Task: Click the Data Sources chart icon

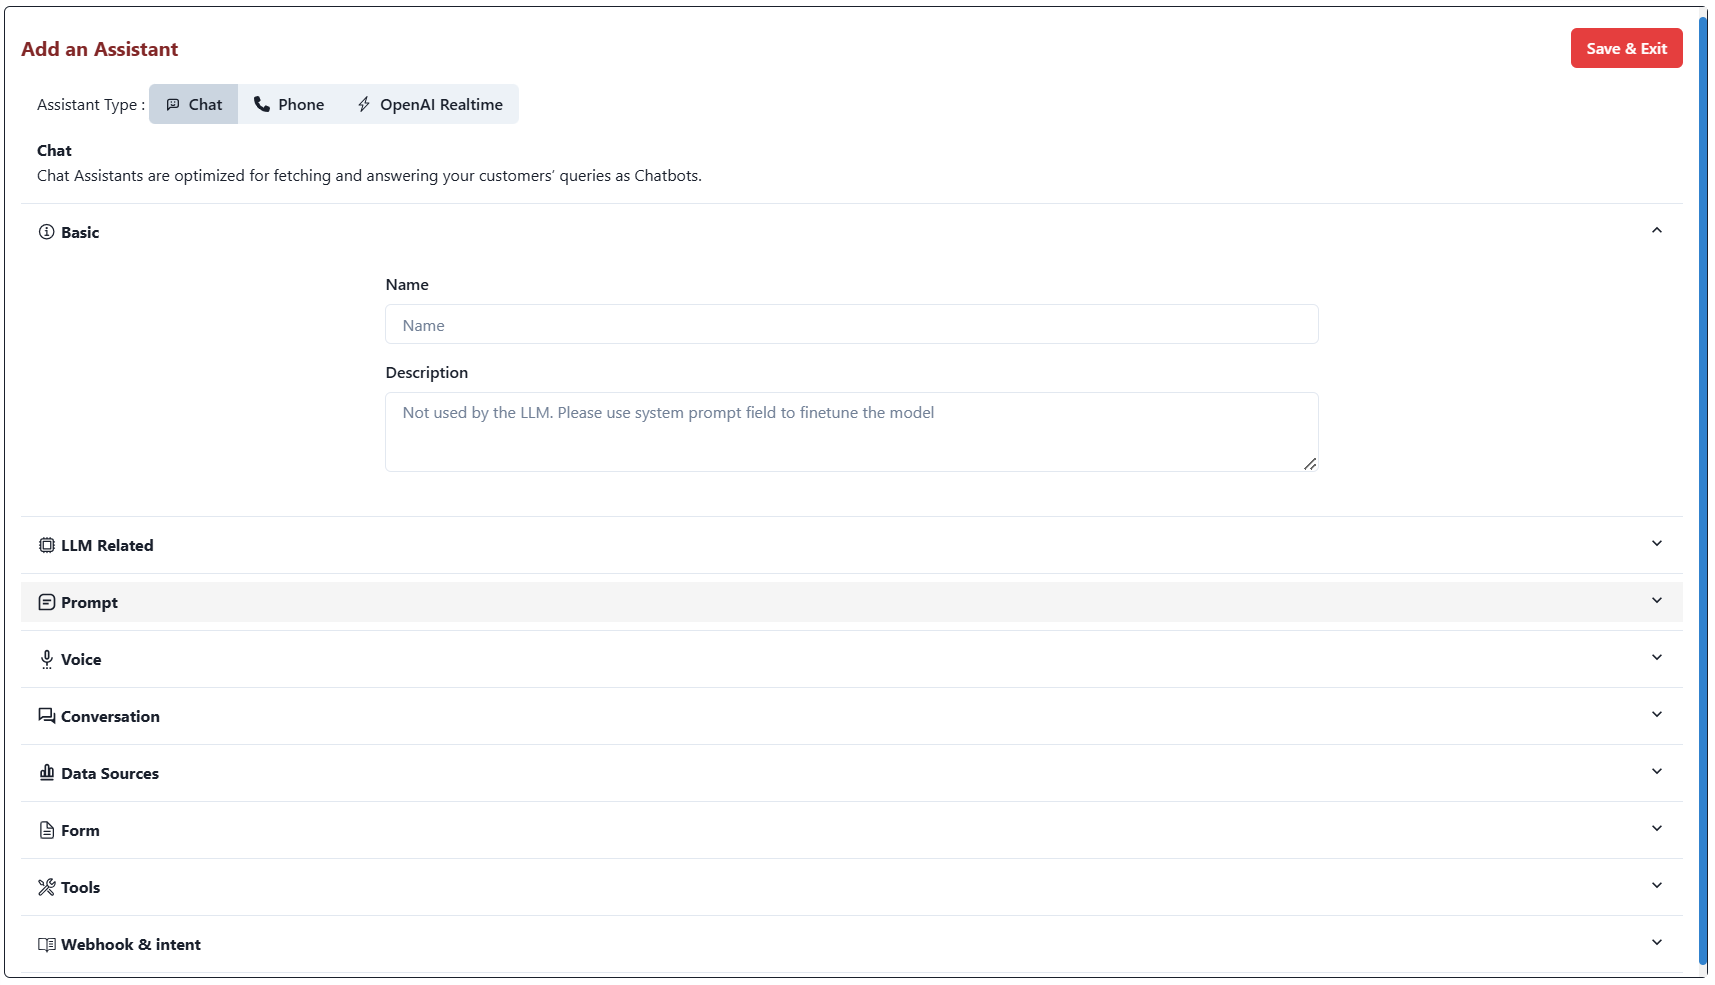Action: pos(46,773)
